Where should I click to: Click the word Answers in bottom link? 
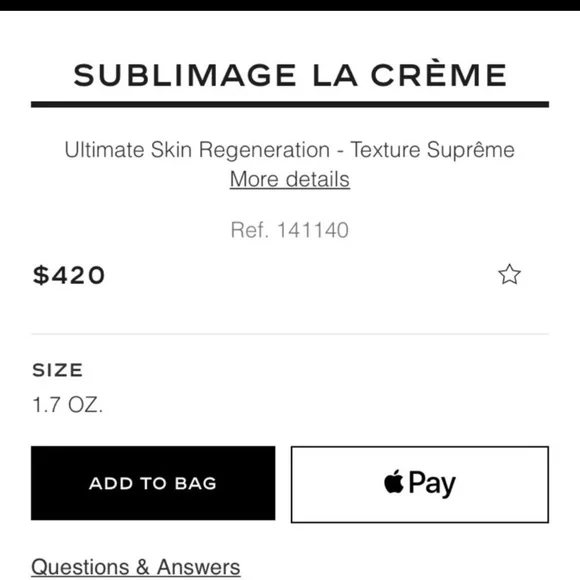click(199, 567)
